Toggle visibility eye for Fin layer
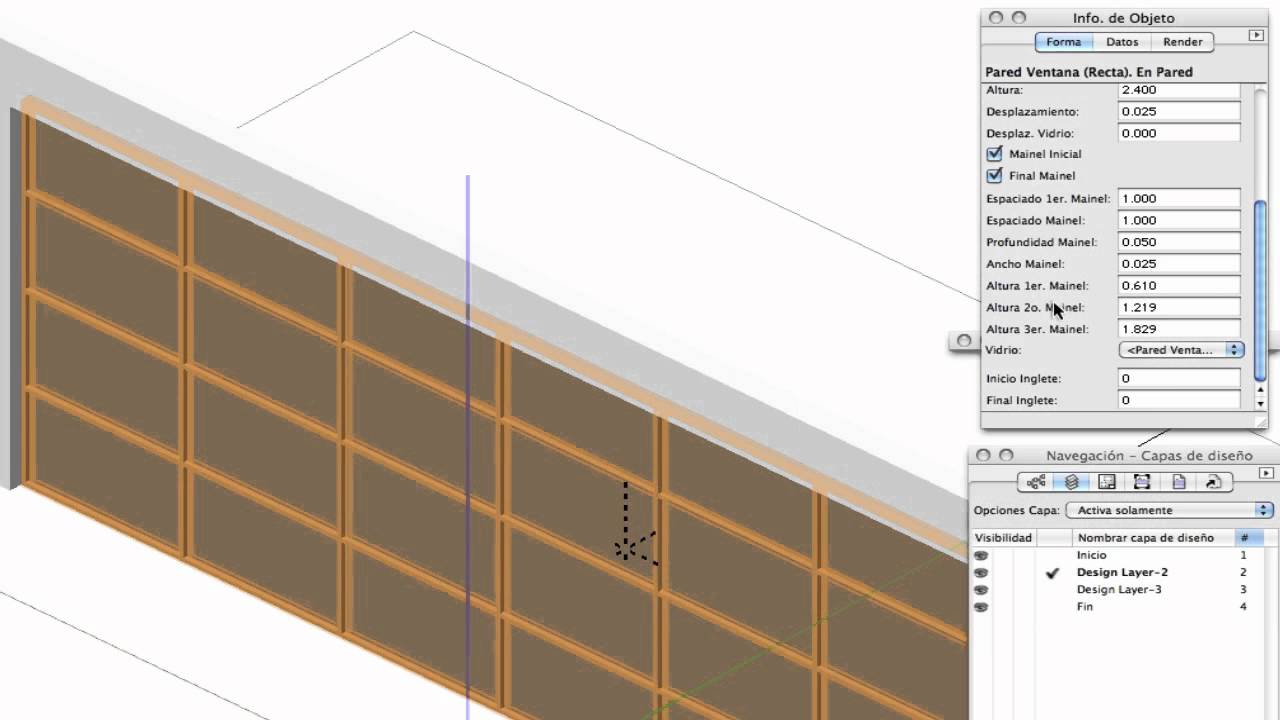The image size is (1280, 720). pos(981,607)
